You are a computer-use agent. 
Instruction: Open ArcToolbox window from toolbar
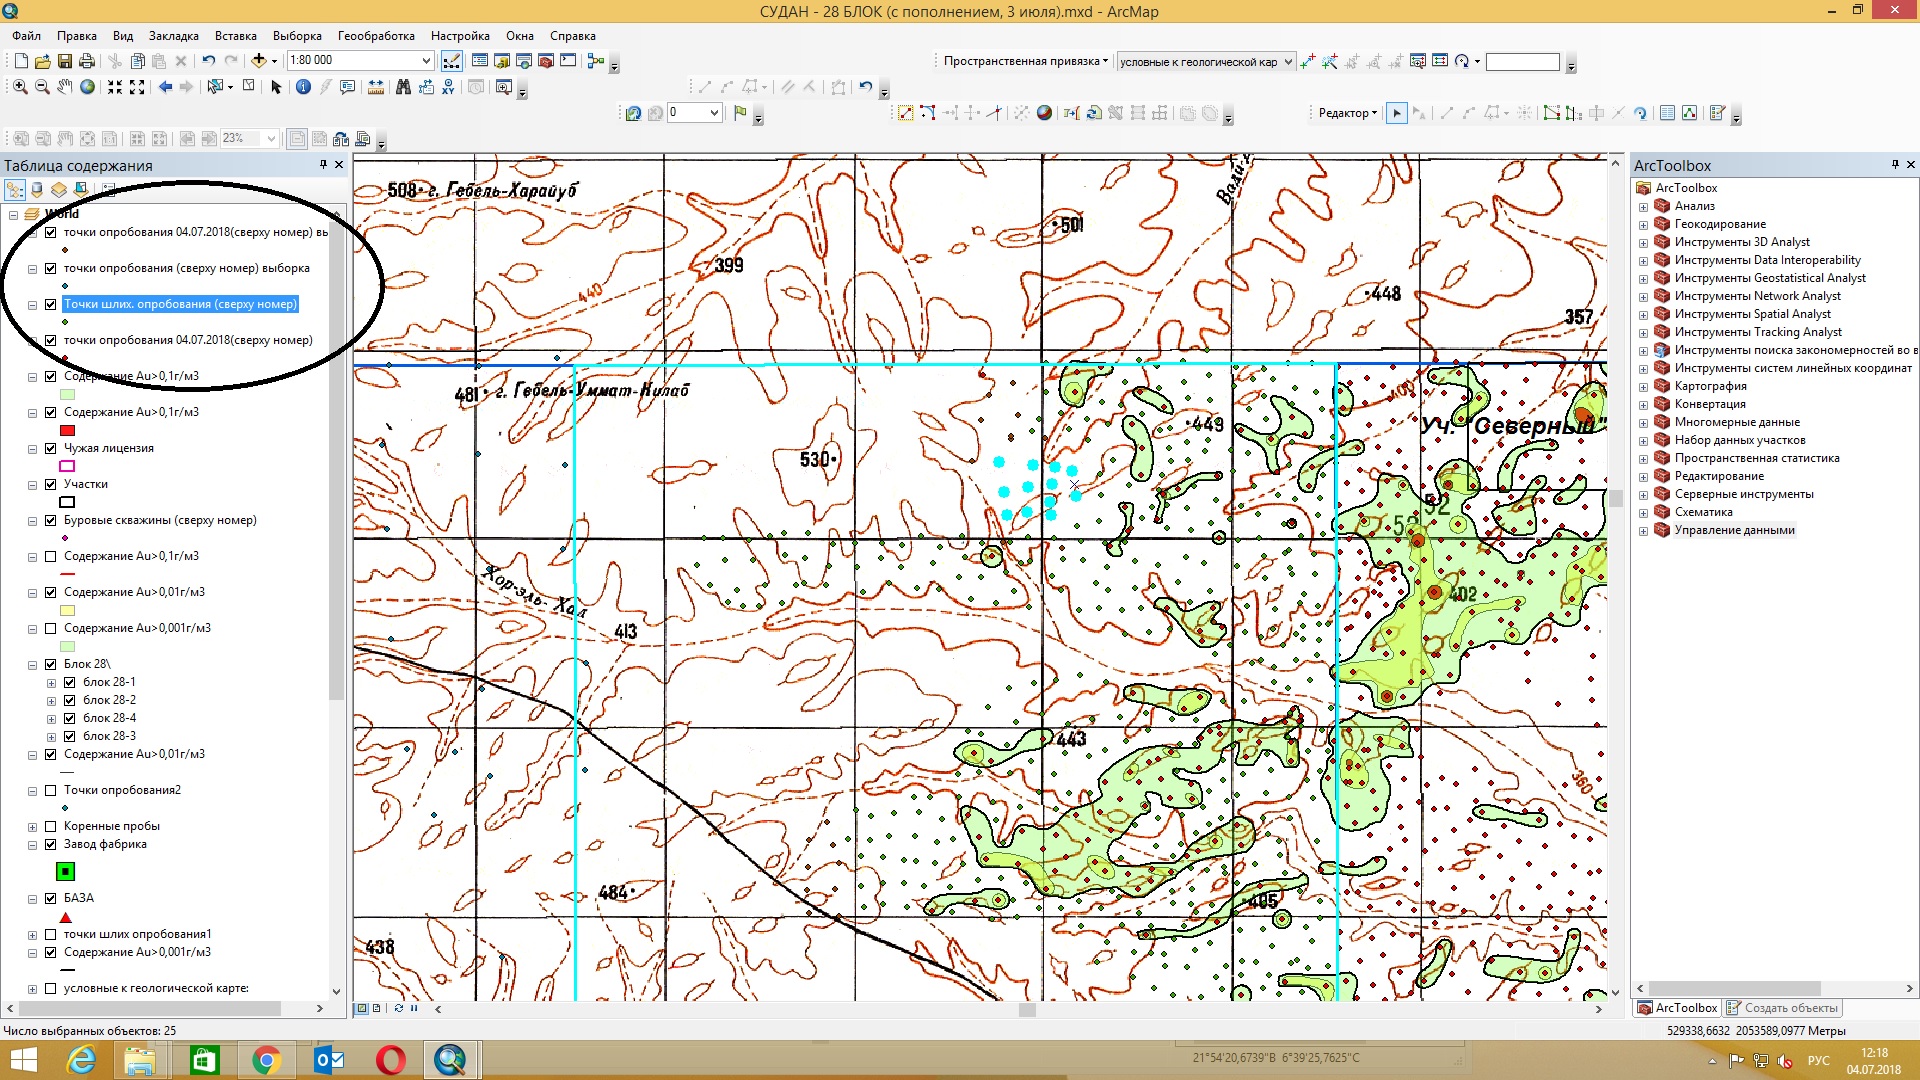pos(545,61)
